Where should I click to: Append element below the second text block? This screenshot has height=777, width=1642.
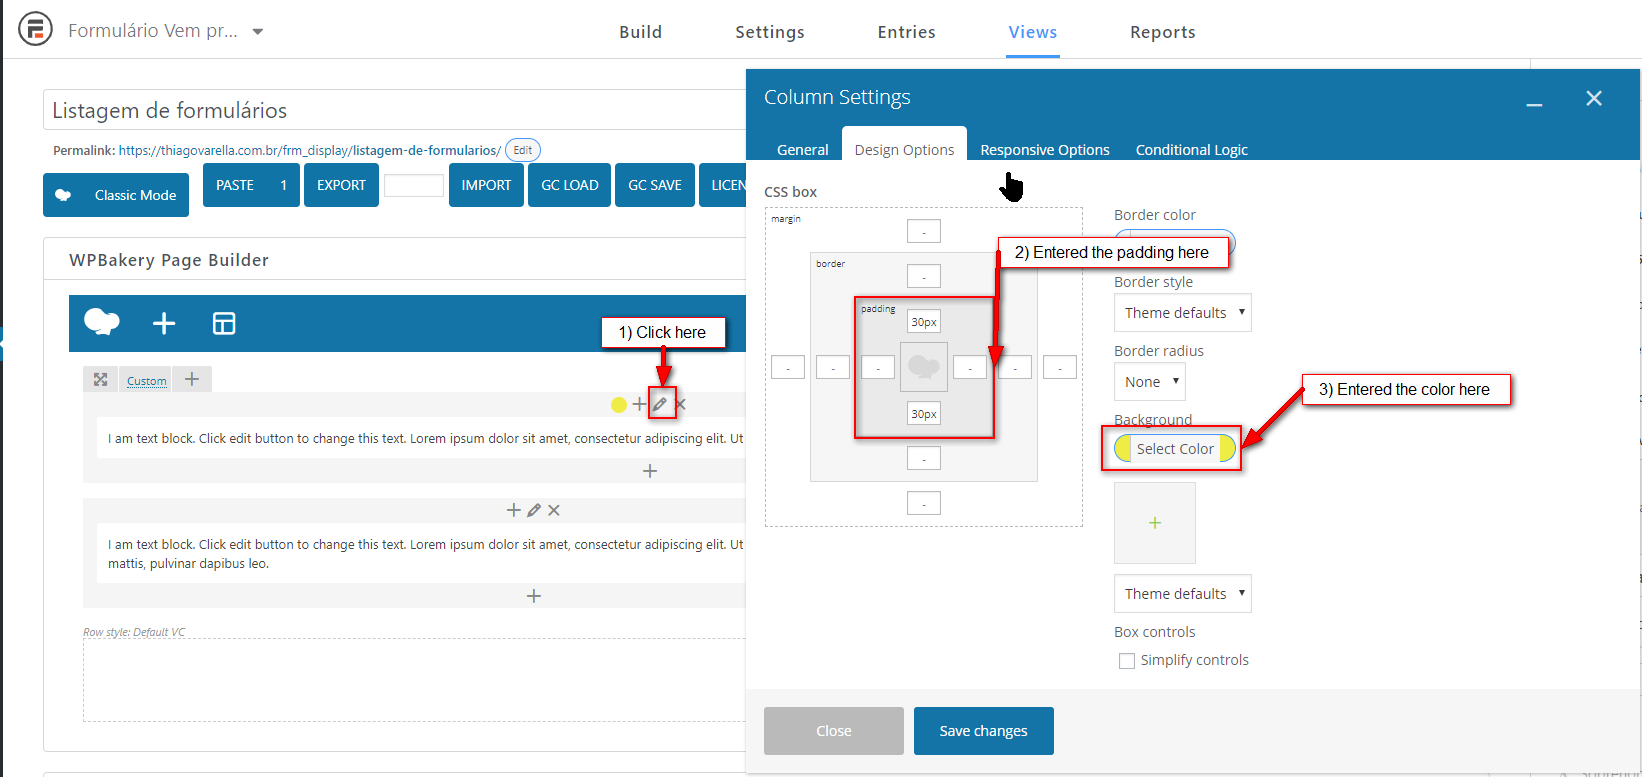click(x=534, y=596)
